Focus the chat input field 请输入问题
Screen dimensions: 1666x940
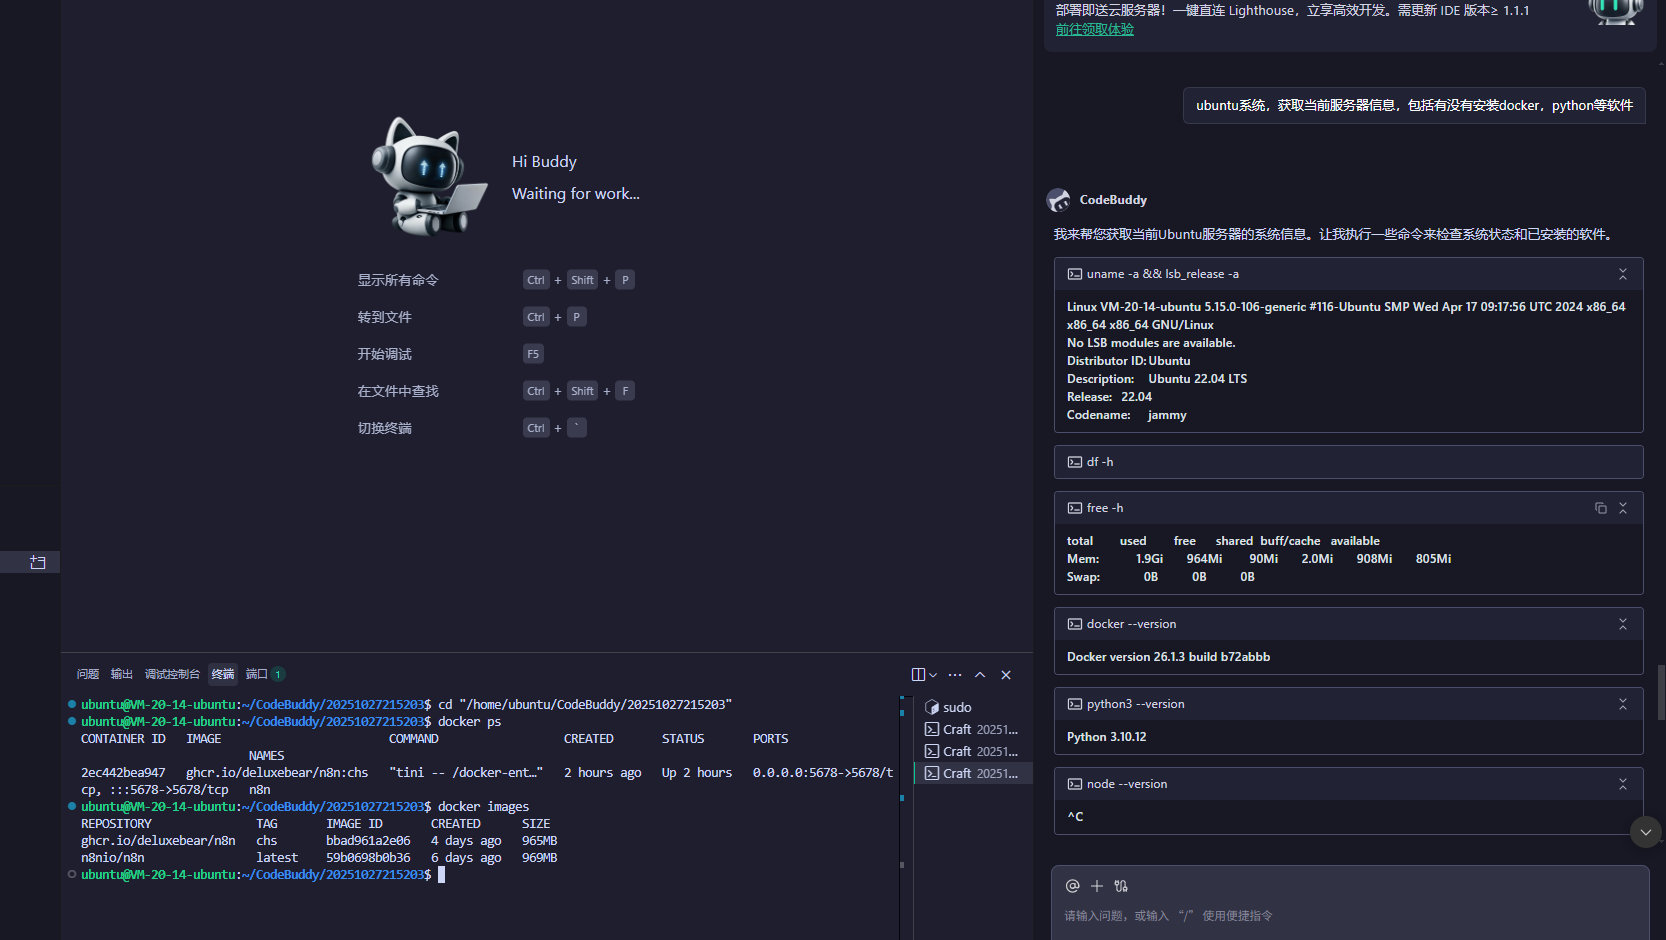pos(1349,916)
